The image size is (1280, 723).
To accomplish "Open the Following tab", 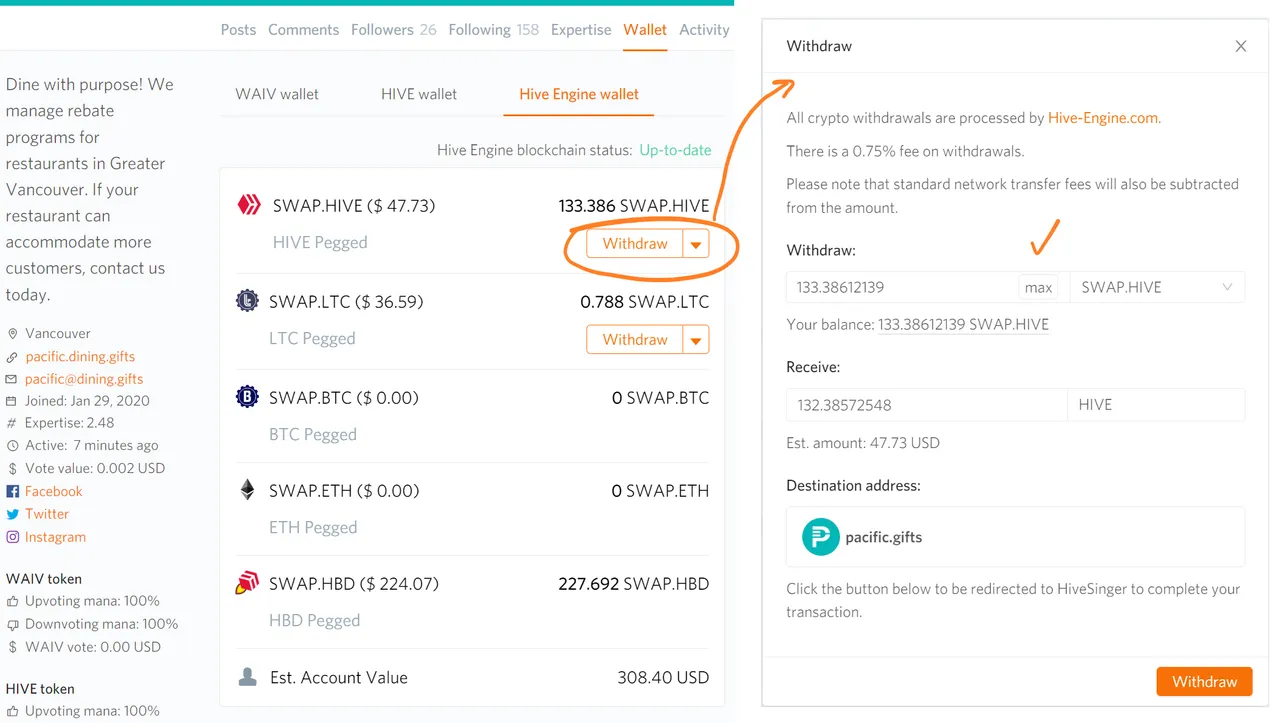I will pyautogui.click(x=493, y=29).
